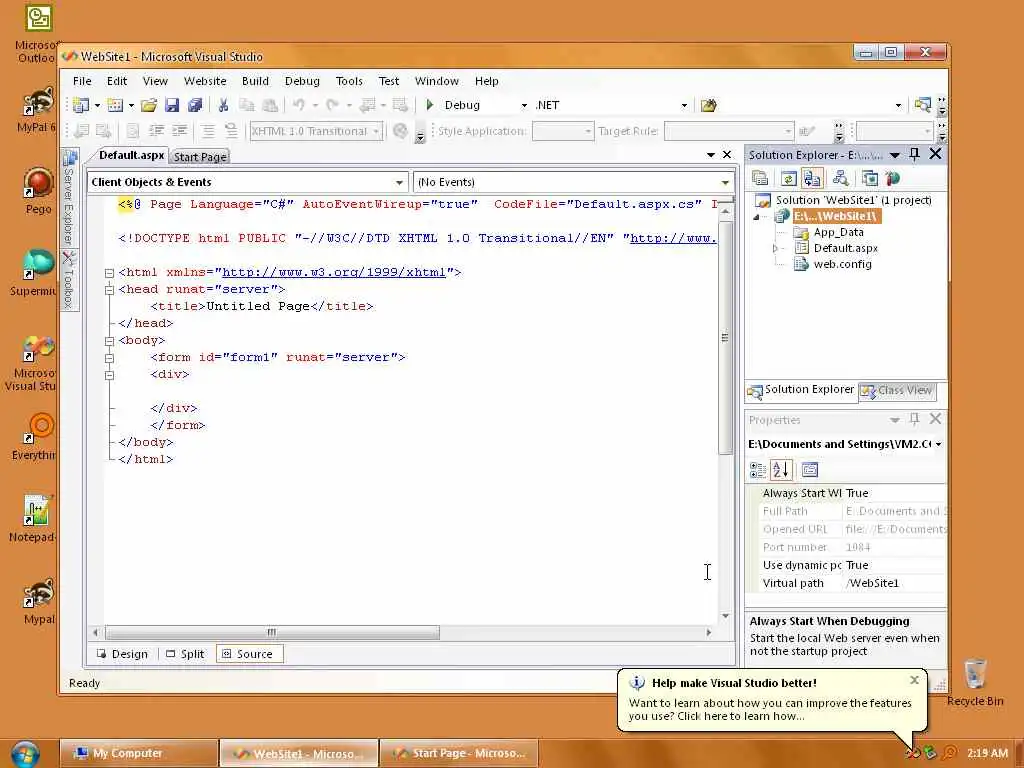Click the Outlook desktop shortcut icon
This screenshot has width=1024, height=768.
tap(38, 18)
